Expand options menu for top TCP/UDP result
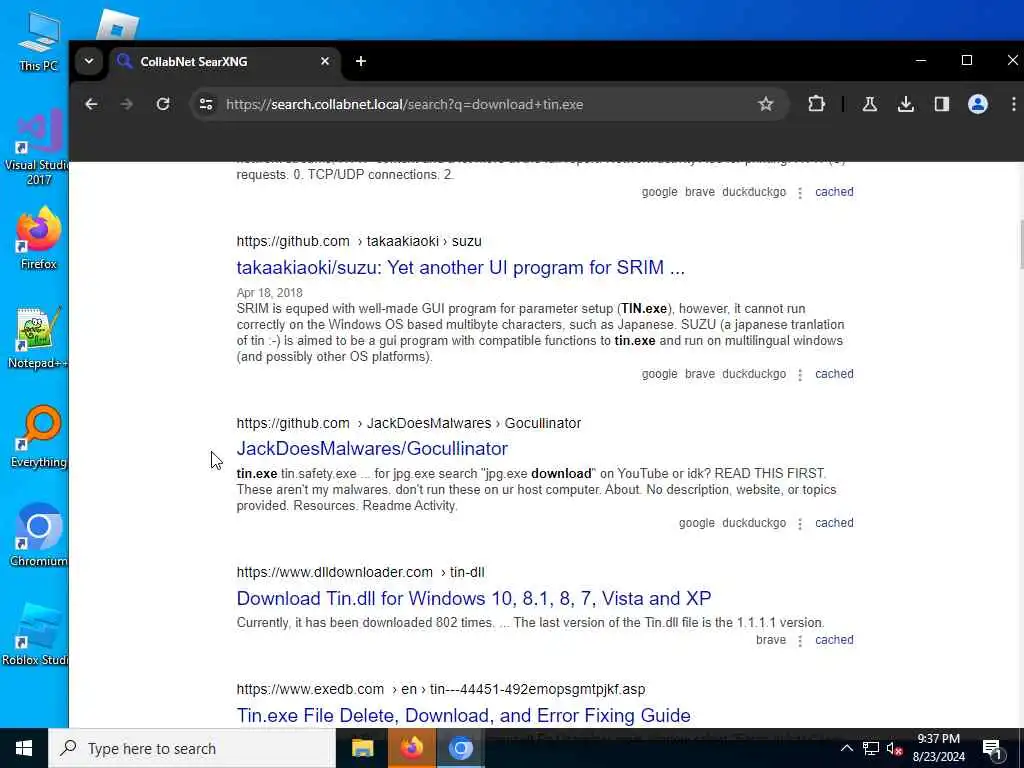 800,193
